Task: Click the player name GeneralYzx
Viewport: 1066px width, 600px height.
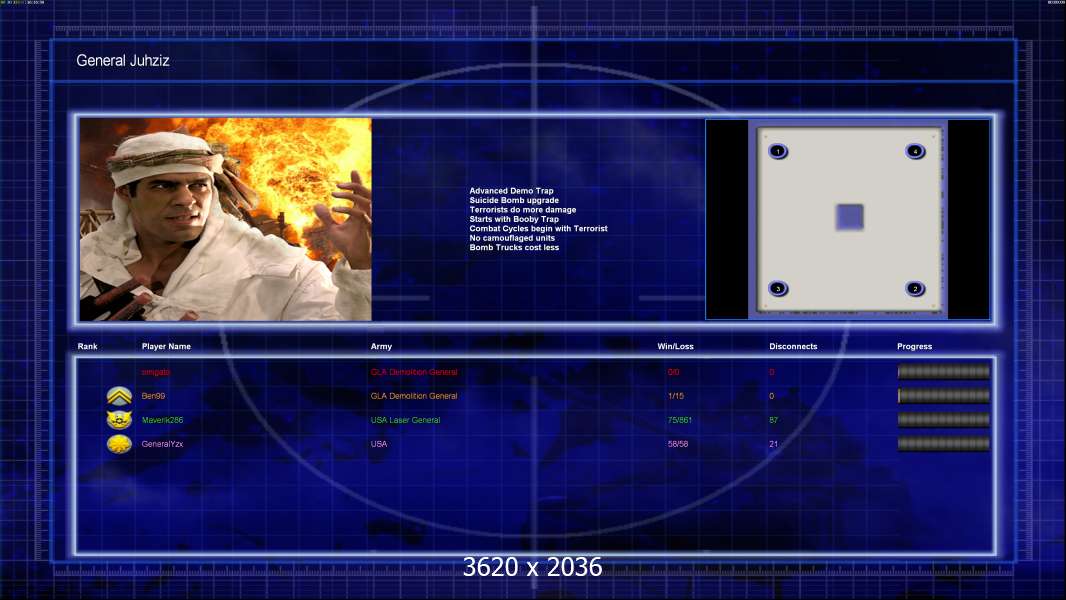Action: 162,444
